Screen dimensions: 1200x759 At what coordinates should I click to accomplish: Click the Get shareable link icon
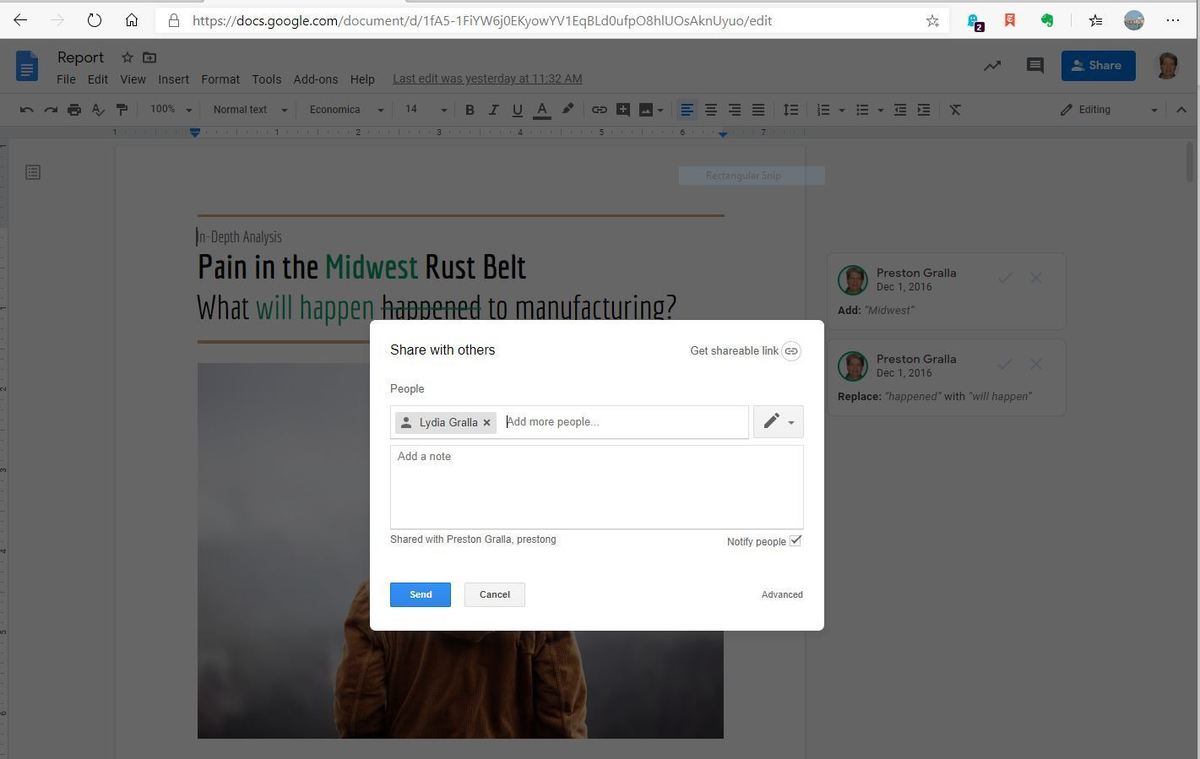(x=791, y=351)
